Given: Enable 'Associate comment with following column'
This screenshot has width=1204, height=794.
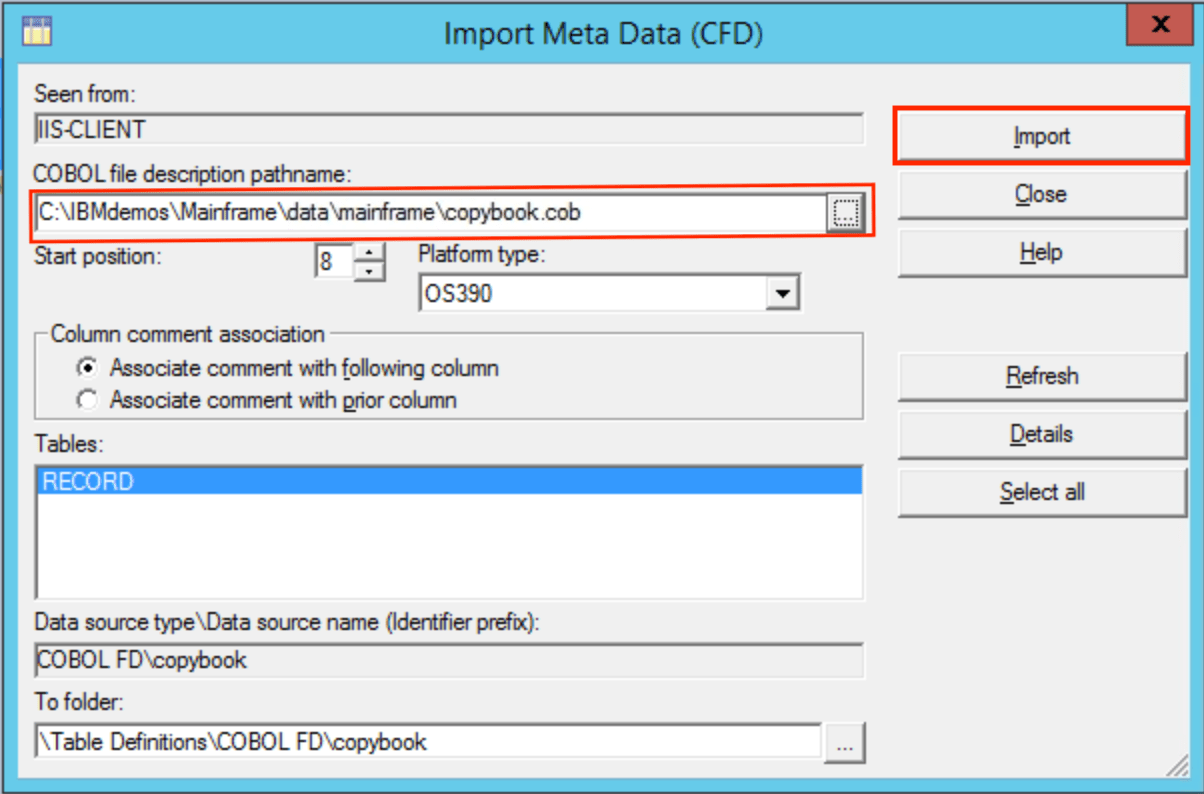Looking at the screenshot, I should point(88,368).
